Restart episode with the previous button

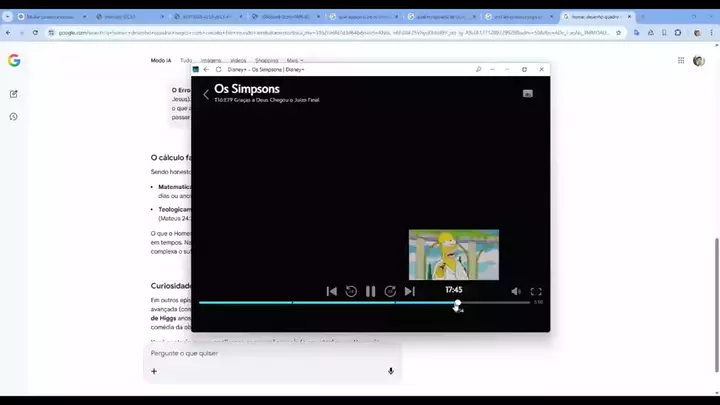click(x=332, y=291)
